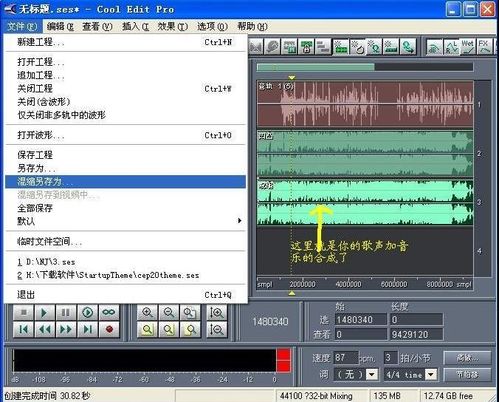Jump to the end of the session
The image size is (499, 402).
87,330
